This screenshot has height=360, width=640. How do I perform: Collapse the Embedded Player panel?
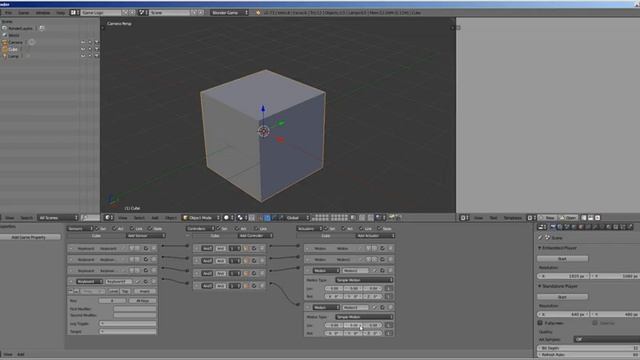pyautogui.click(x=540, y=248)
